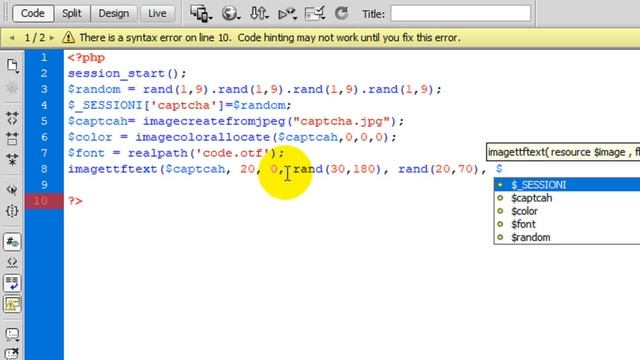The width and height of the screenshot is (640, 360).
Task: Click 'session_start();' on line 2
Action: [127, 73]
